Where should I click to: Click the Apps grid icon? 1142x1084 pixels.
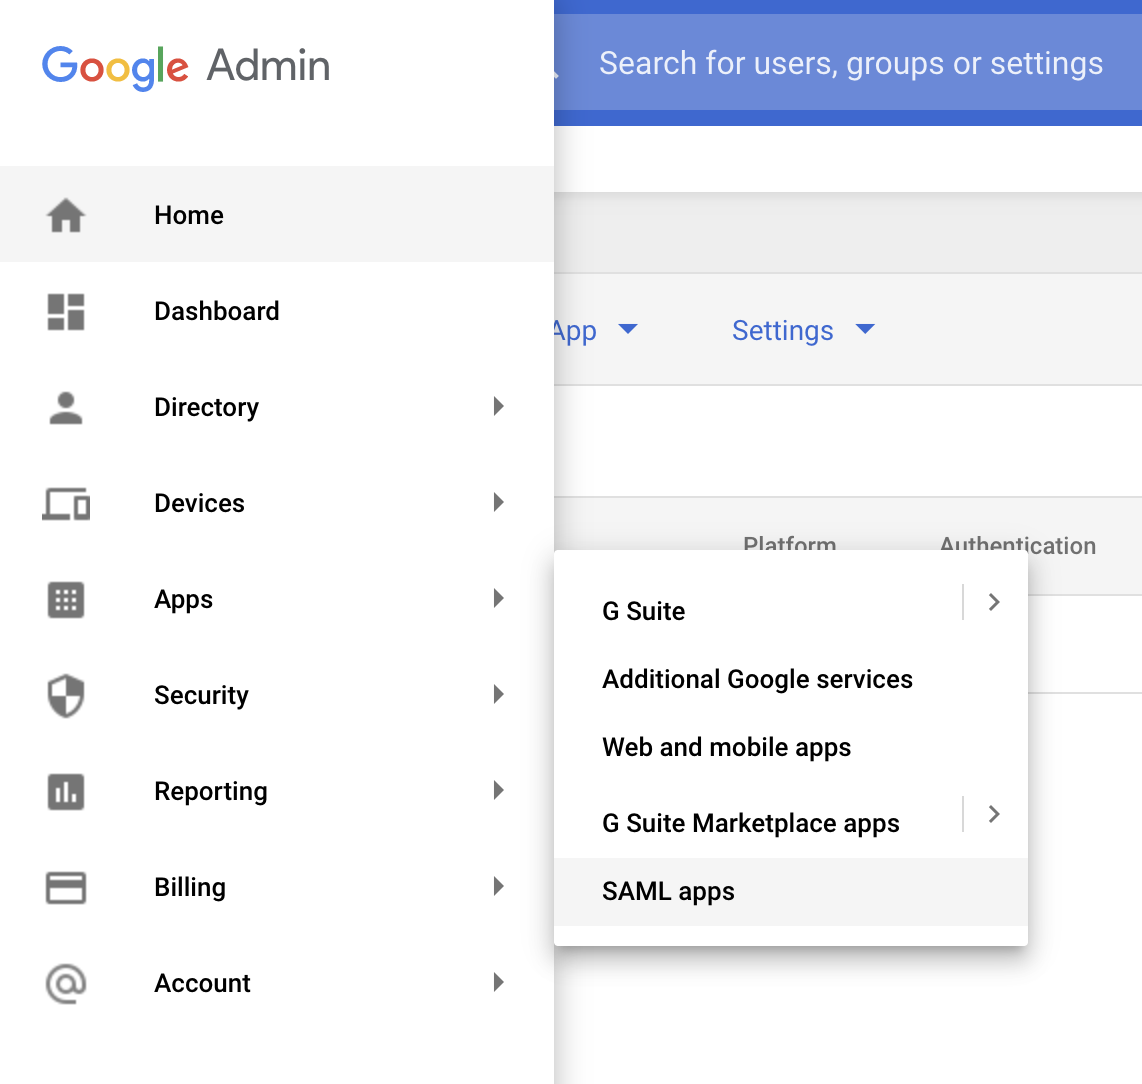(66, 599)
